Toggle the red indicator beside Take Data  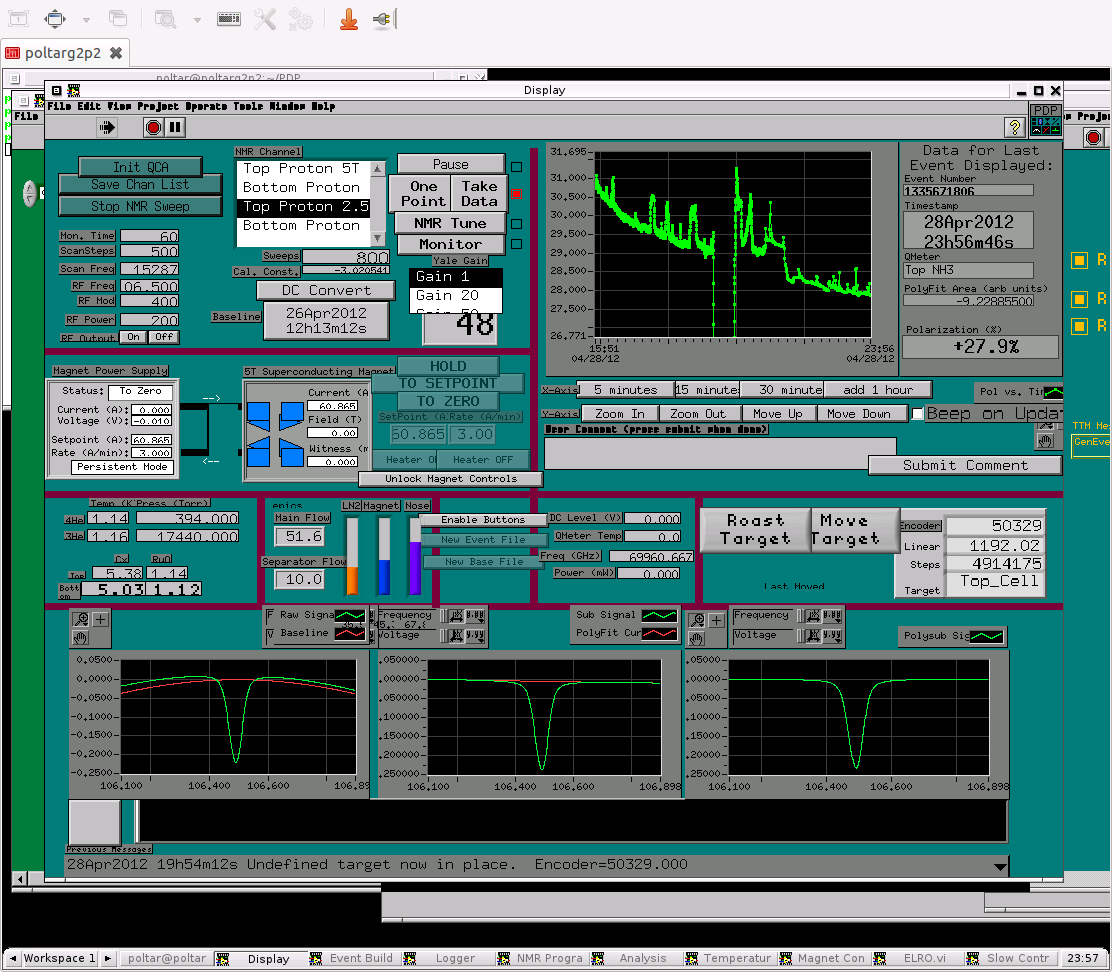516,194
